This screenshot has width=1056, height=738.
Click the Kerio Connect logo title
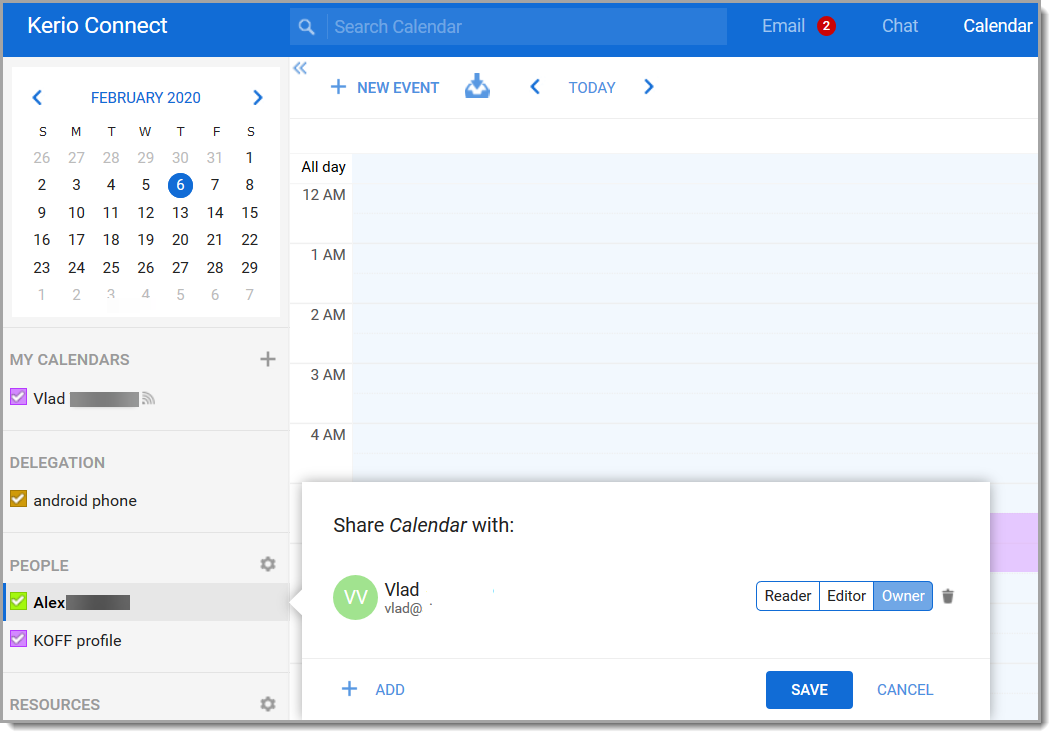[x=97, y=26]
